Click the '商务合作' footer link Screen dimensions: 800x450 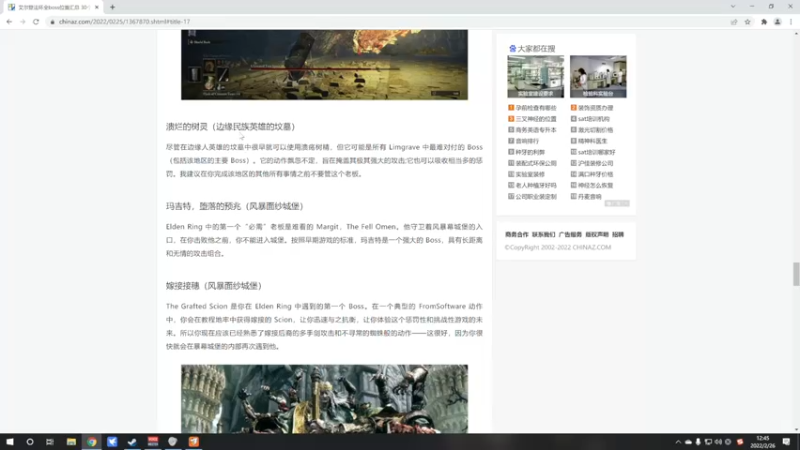(517, 235)
